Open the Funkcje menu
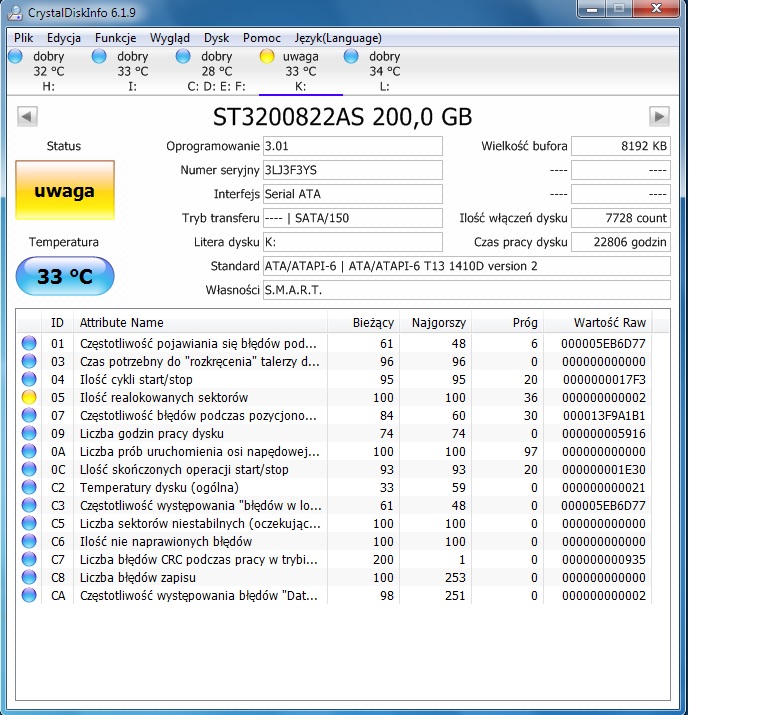This screenshot has height=715, width=768. pos(116,38)
